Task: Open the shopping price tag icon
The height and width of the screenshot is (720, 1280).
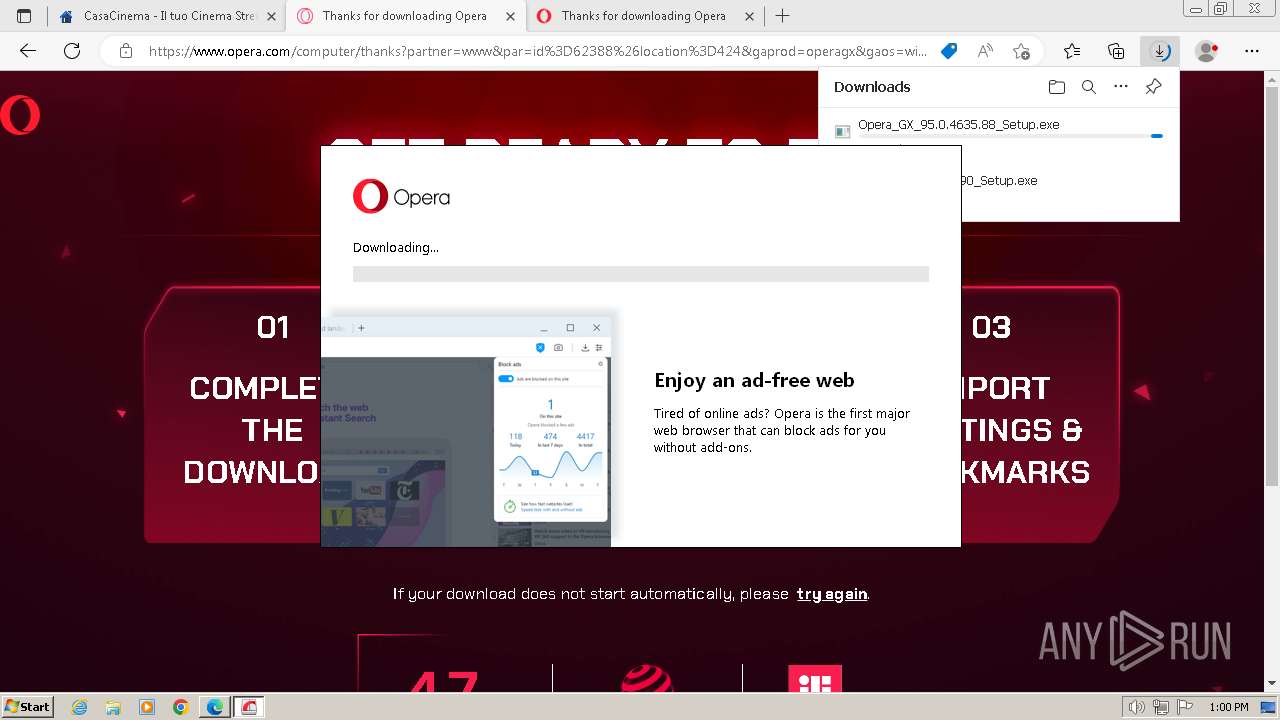Action: click(x=950, y=51)
